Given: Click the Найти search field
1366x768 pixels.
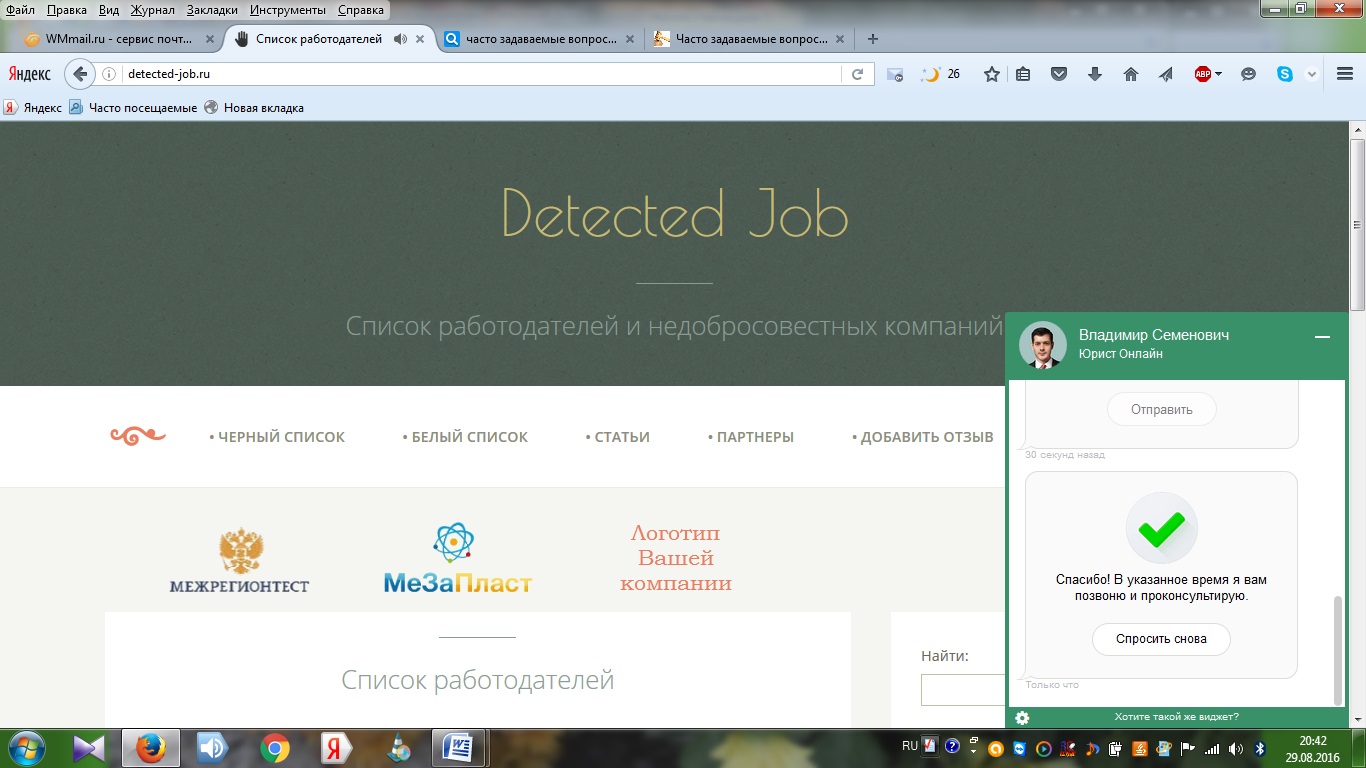Looking at the screenshot, I should 963,690.
